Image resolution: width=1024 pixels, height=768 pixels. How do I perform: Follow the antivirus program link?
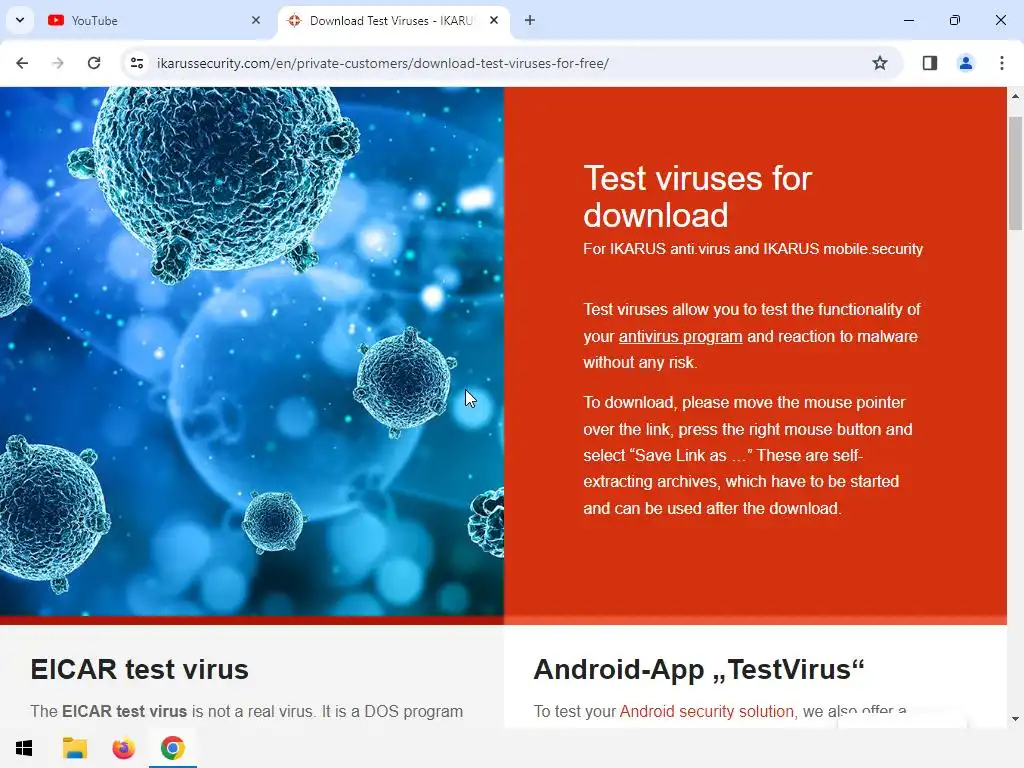(680, 336)
